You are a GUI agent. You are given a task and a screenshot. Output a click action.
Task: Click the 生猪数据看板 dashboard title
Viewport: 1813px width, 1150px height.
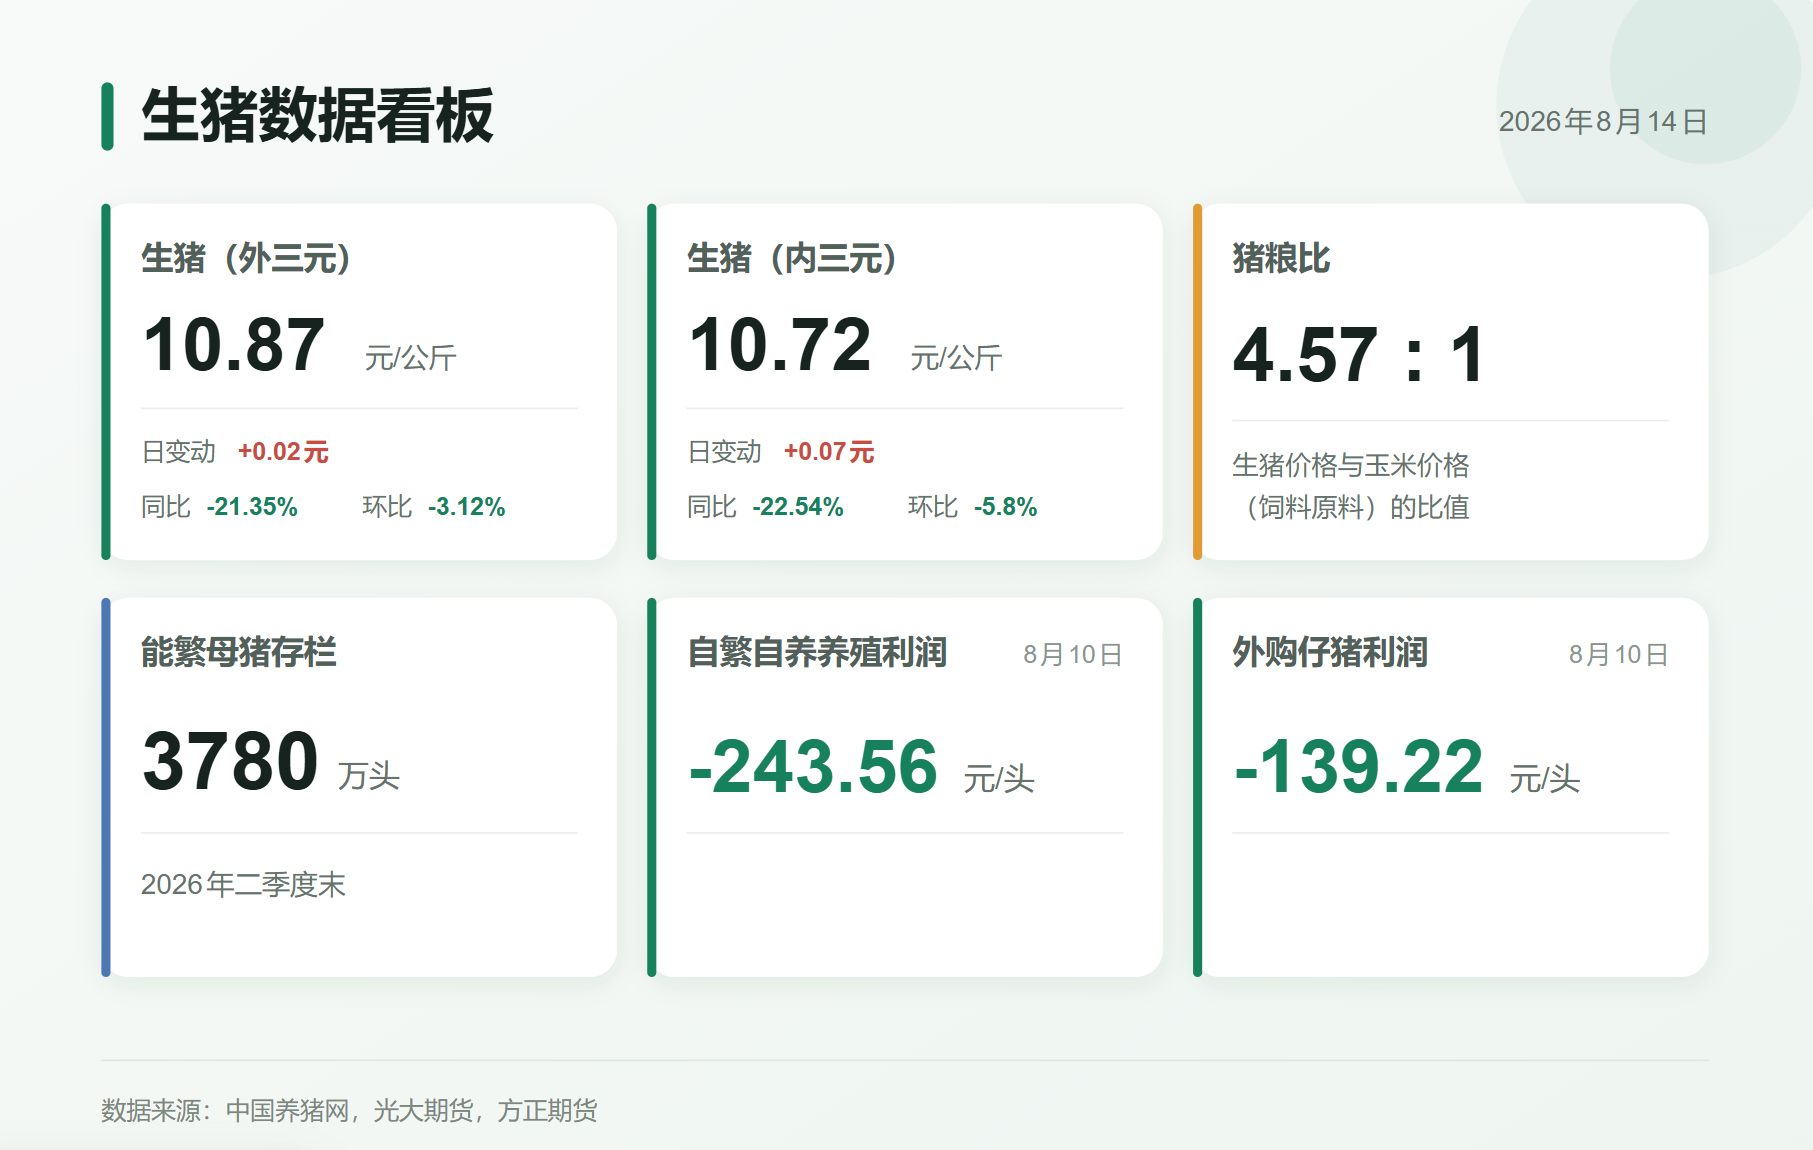pos(317,116)
